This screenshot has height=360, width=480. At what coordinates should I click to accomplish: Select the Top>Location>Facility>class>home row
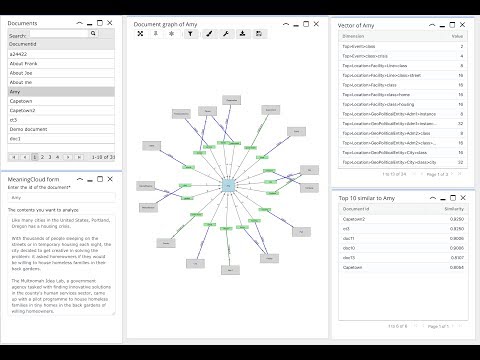[403, 95]
